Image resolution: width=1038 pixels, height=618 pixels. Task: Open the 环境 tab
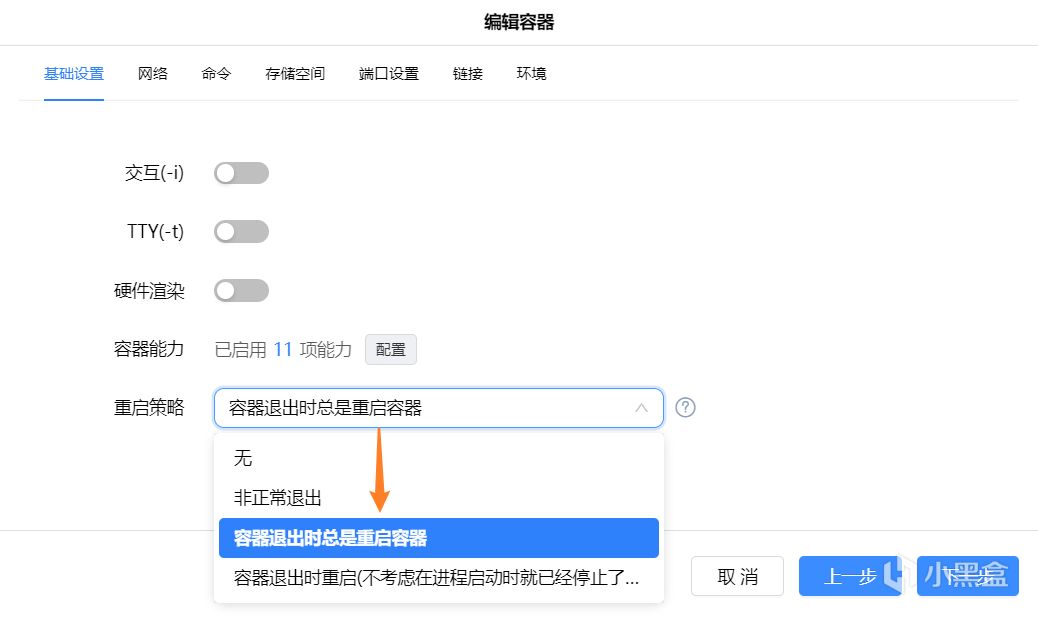[531, 74]
